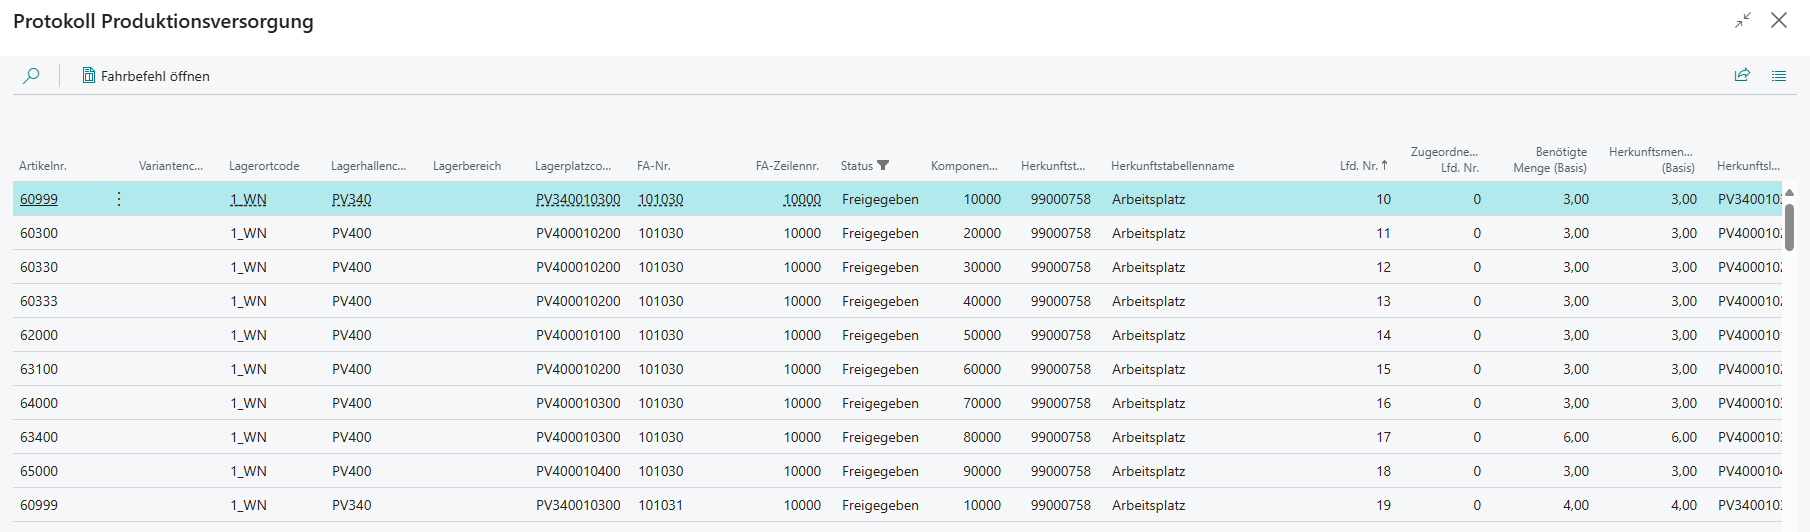Sort by Lfd. Nr. column header
Screen dimensions: 1810x532
(1363, 166)
